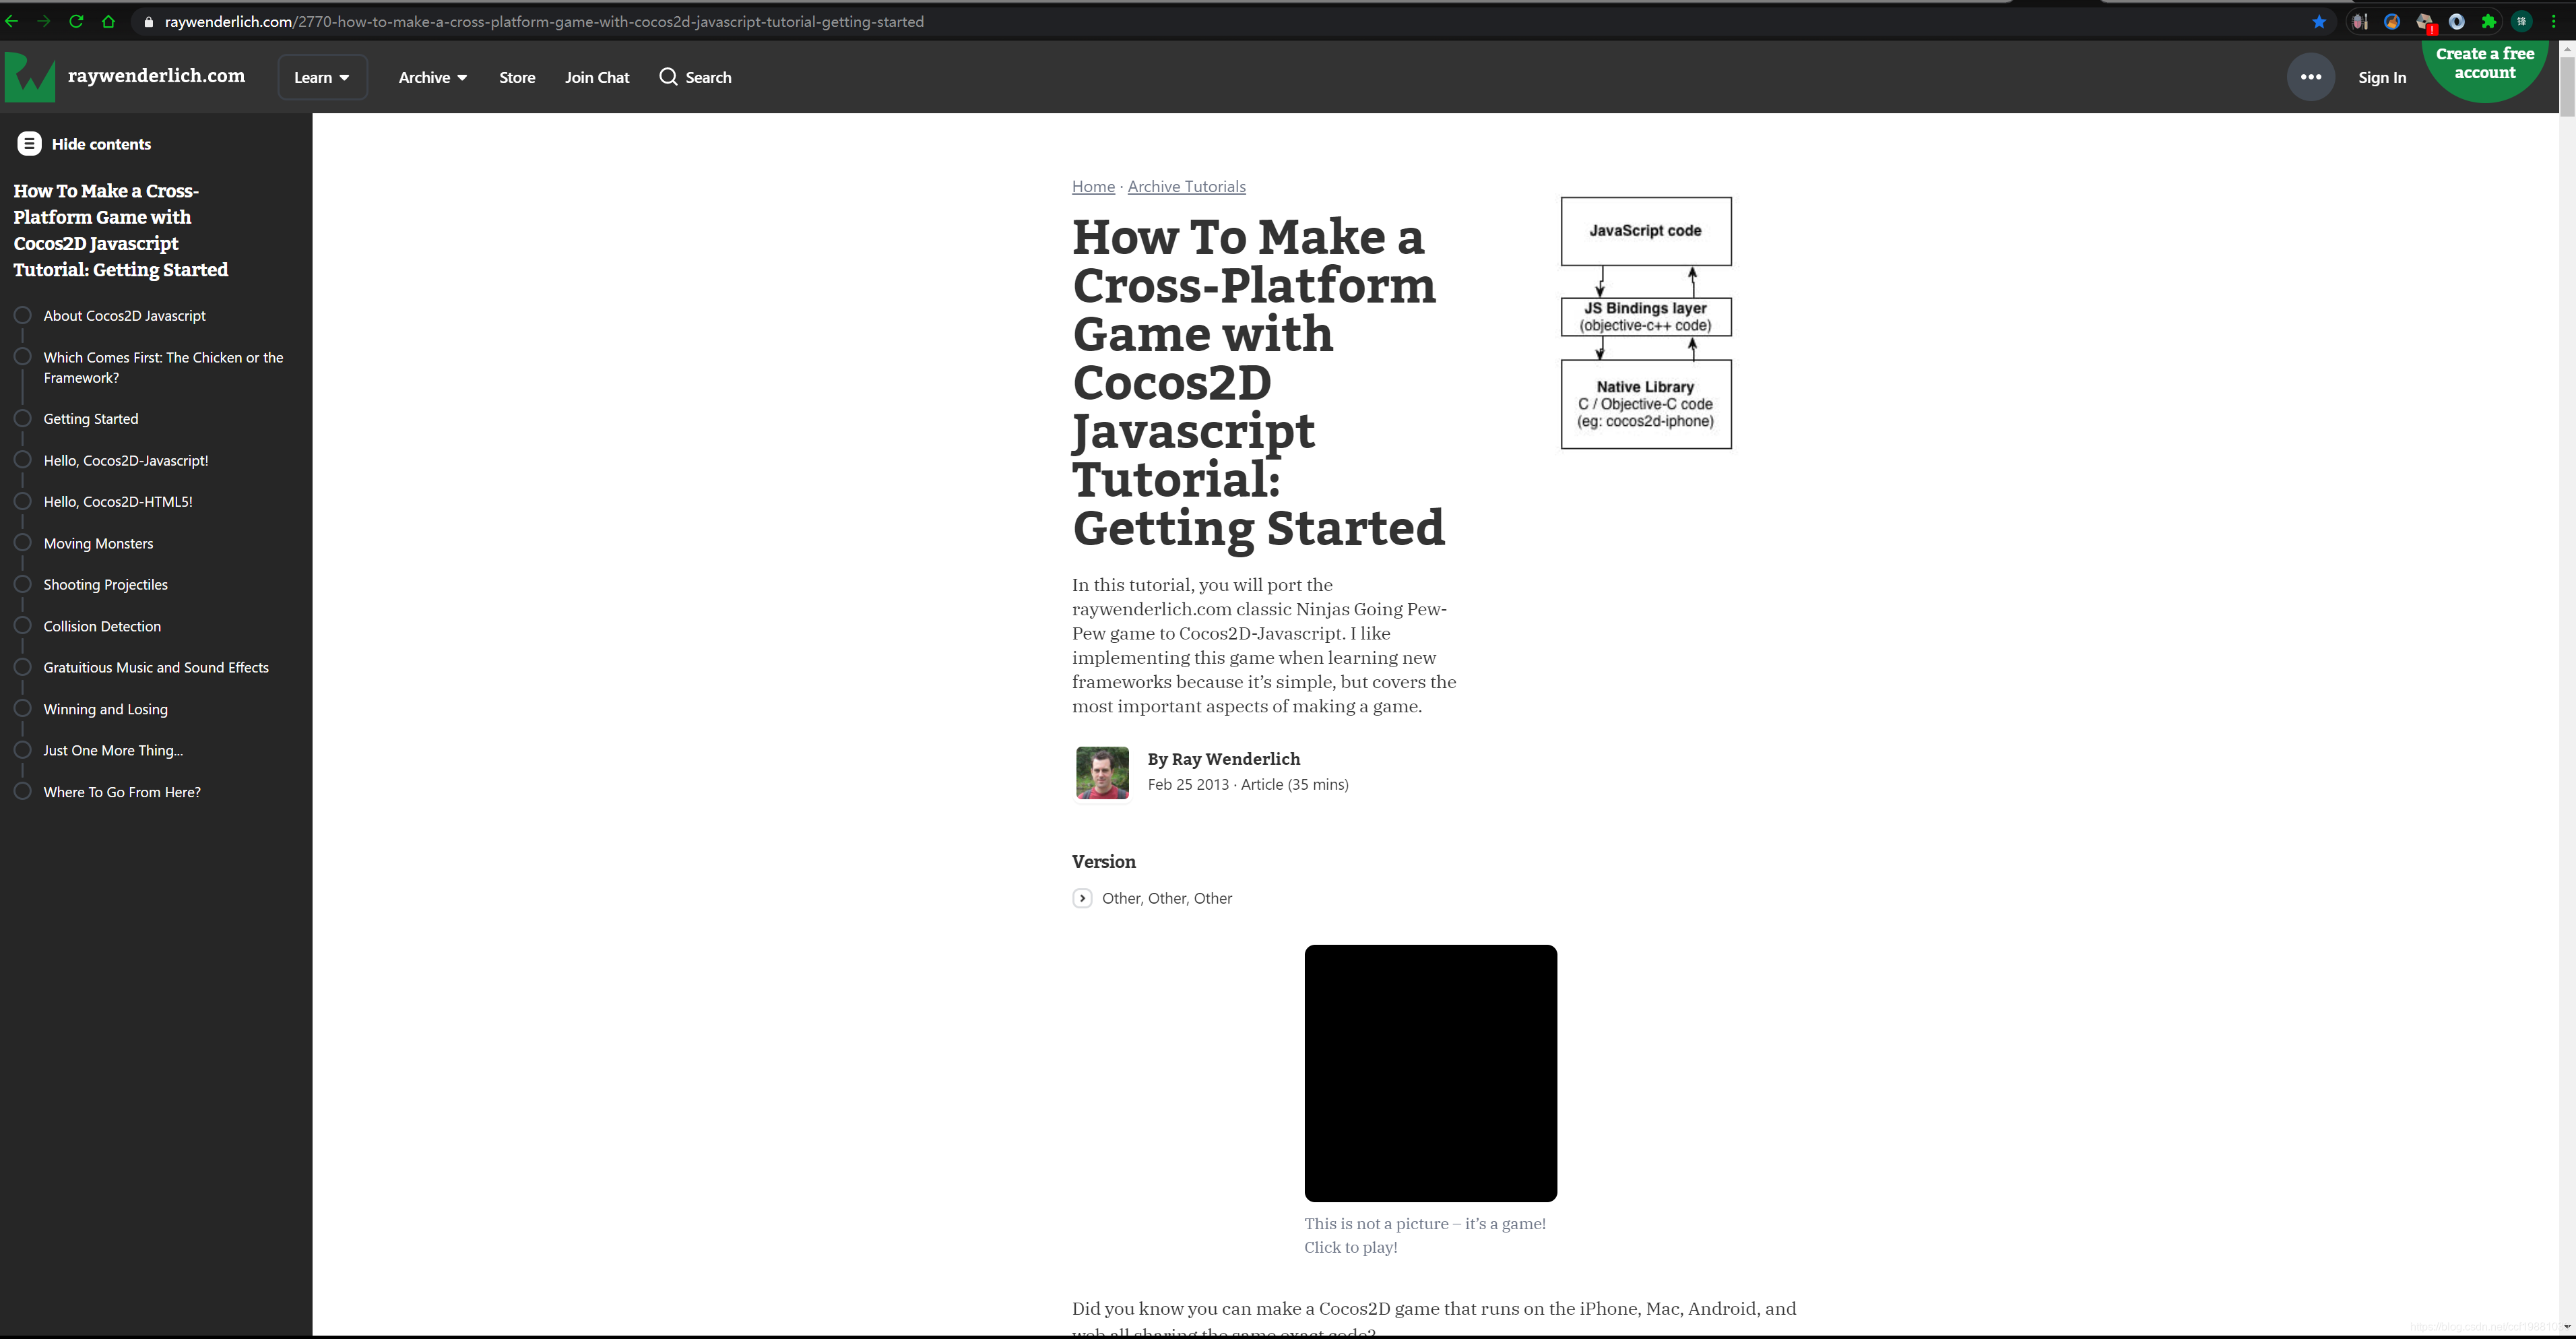Screen dimensions: 2576x1339
Task: Click the embedded game canvas to play
Action: (1431, 1073)
